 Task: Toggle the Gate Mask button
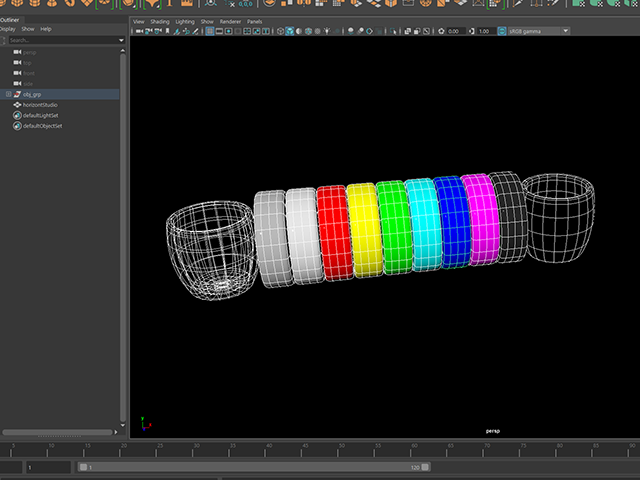238,31
